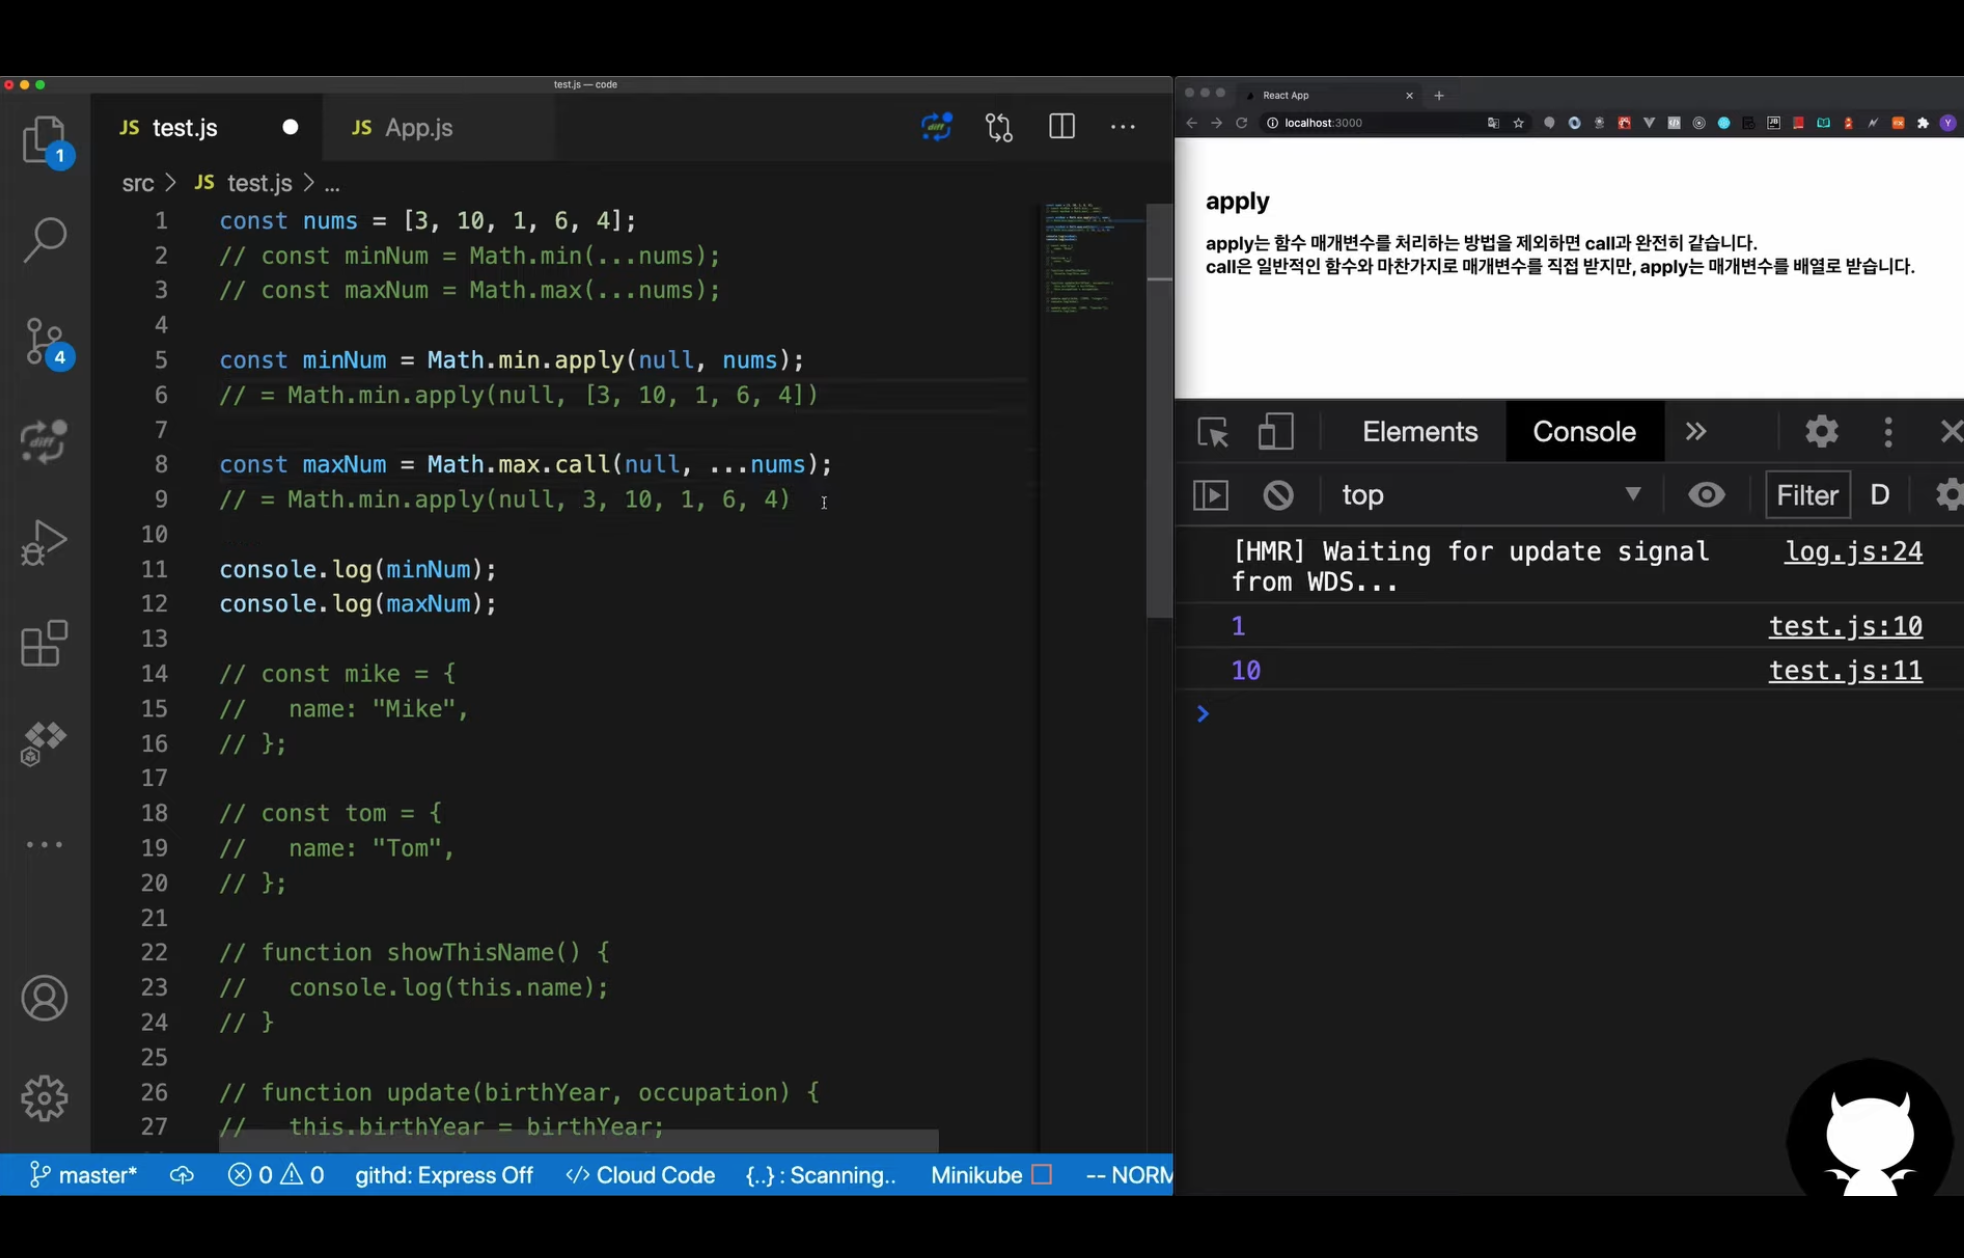Place cursor on line 5 minNum code
The height and width of the screenshot is (1258, 1964).
[x=511, y=360]
